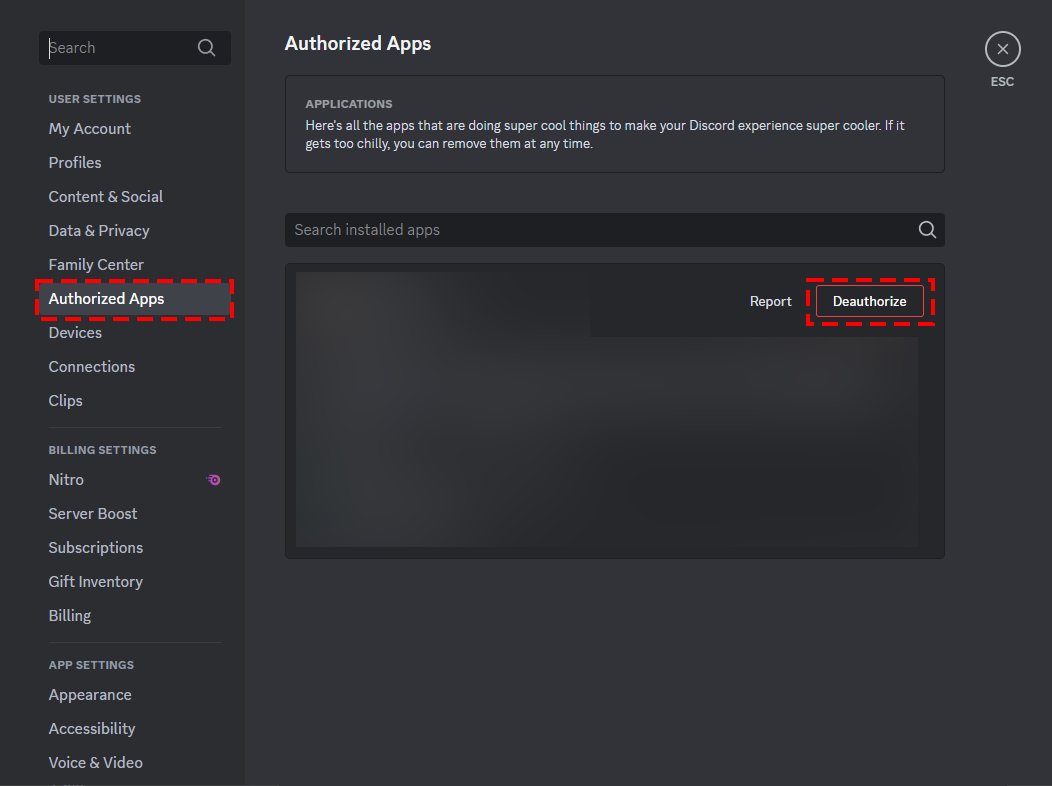Open the Connections settings

(91, 366)
